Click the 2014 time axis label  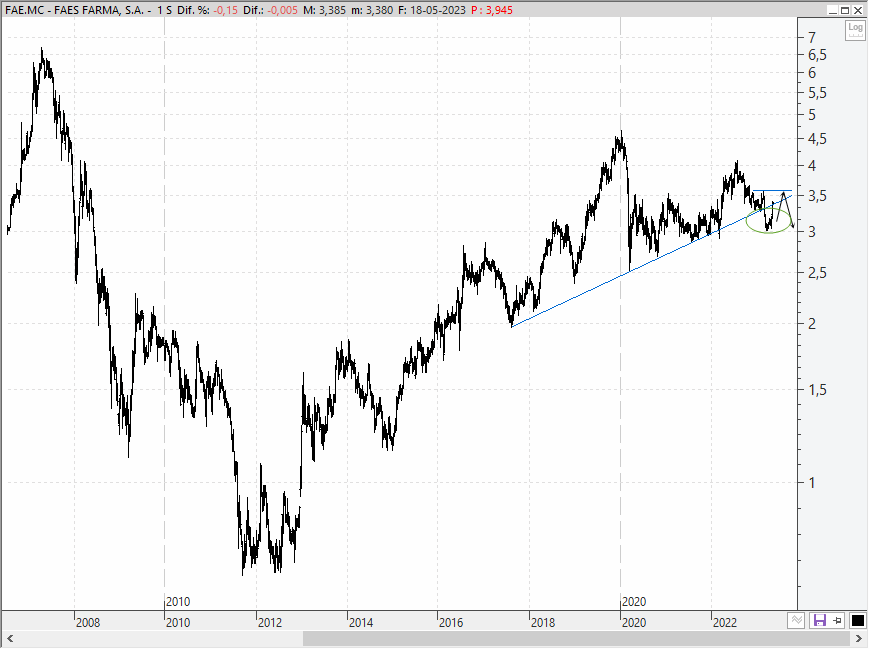pos(361,622)
